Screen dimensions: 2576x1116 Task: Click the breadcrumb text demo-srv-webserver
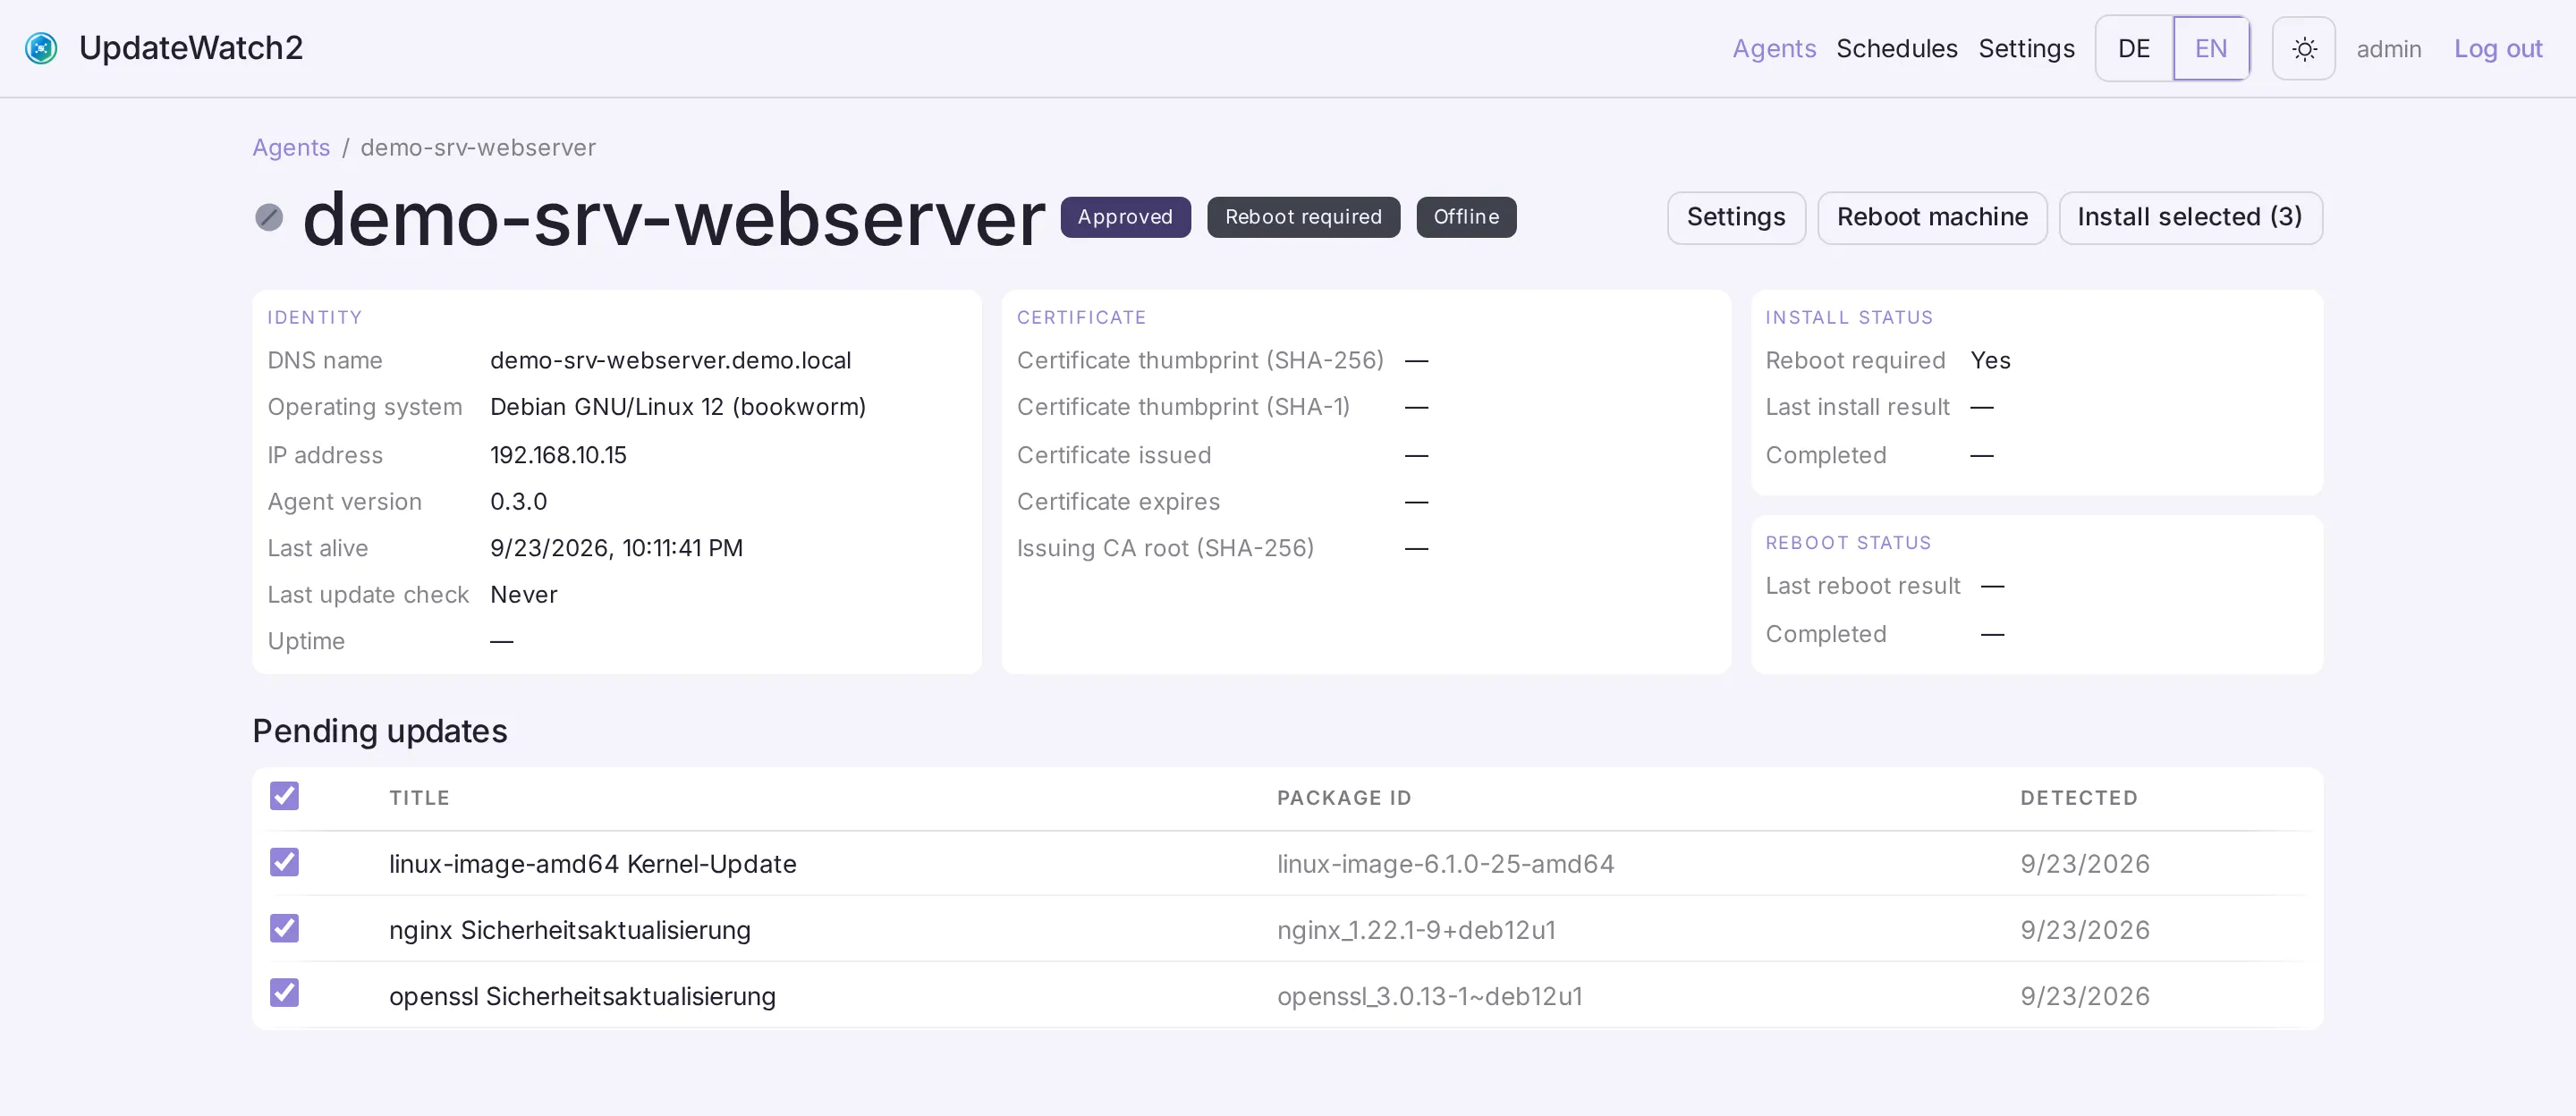click(x=478, y=147)
